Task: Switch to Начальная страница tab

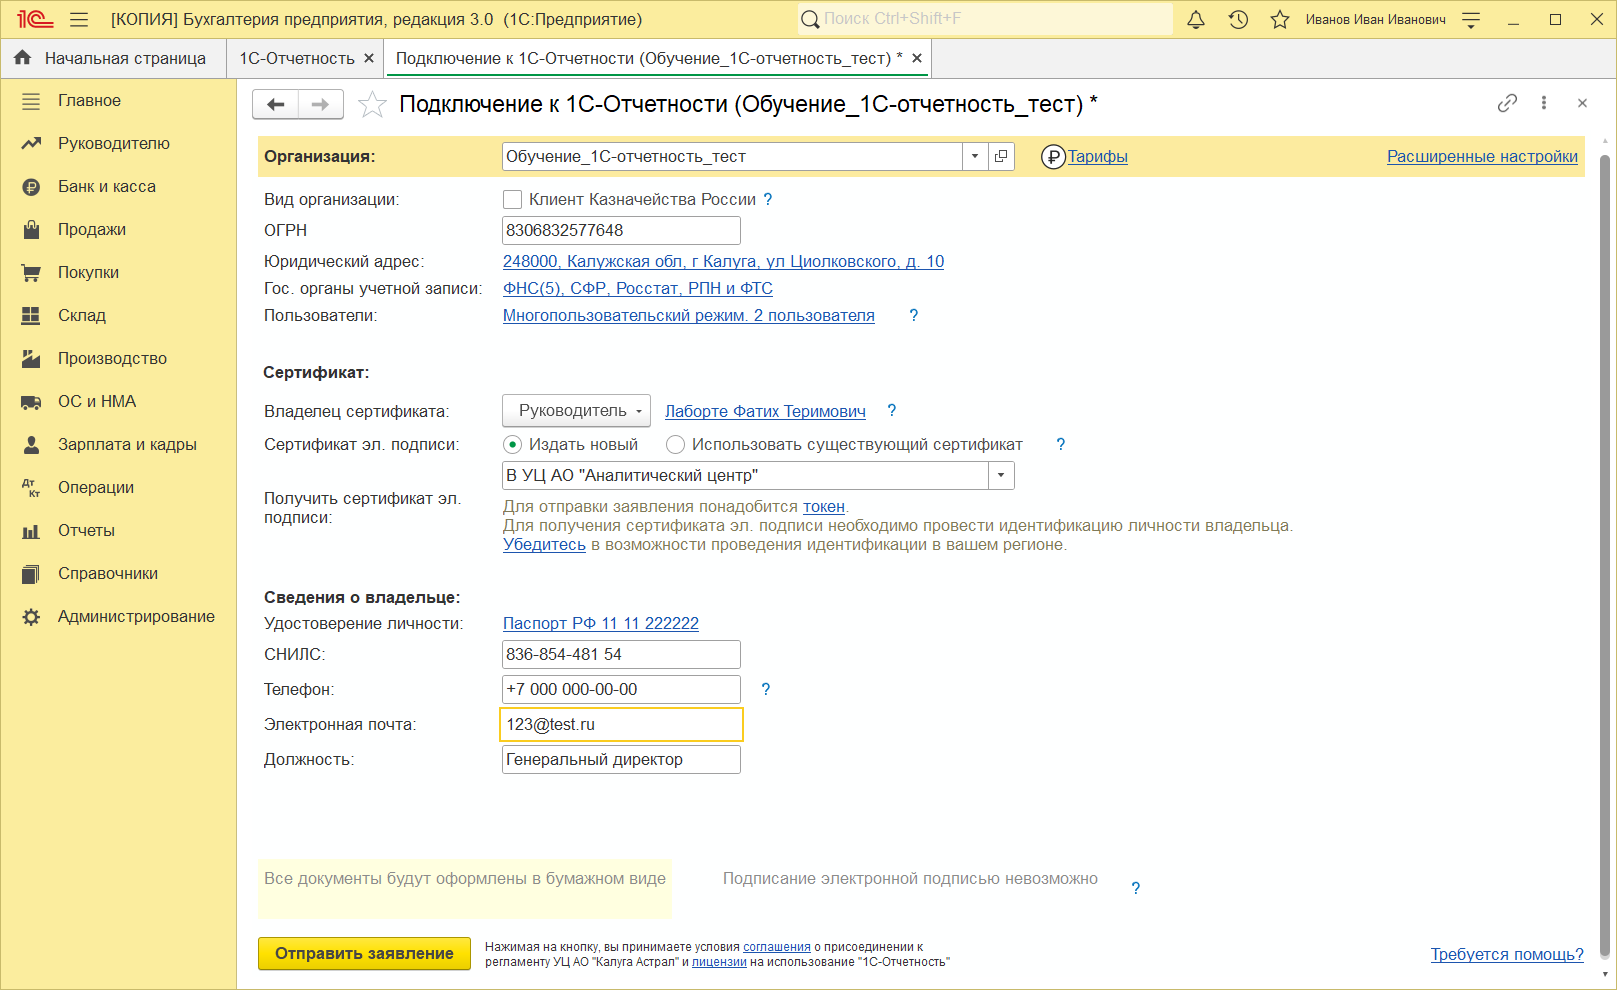Action: tap(114, 58)
